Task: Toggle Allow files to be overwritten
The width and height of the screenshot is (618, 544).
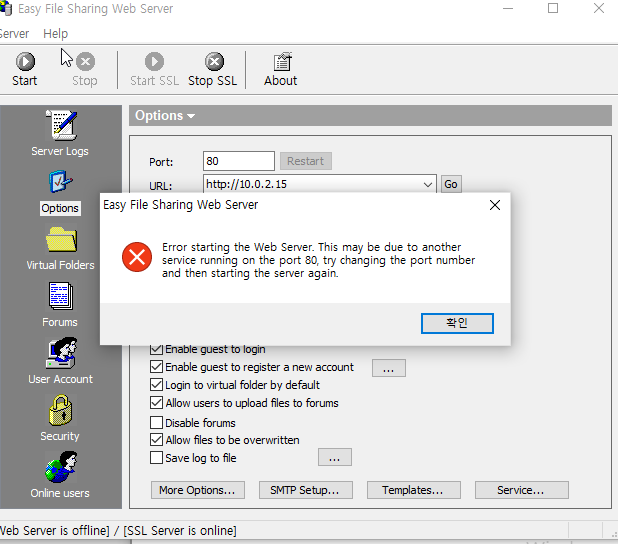Action: click(156, 440)
